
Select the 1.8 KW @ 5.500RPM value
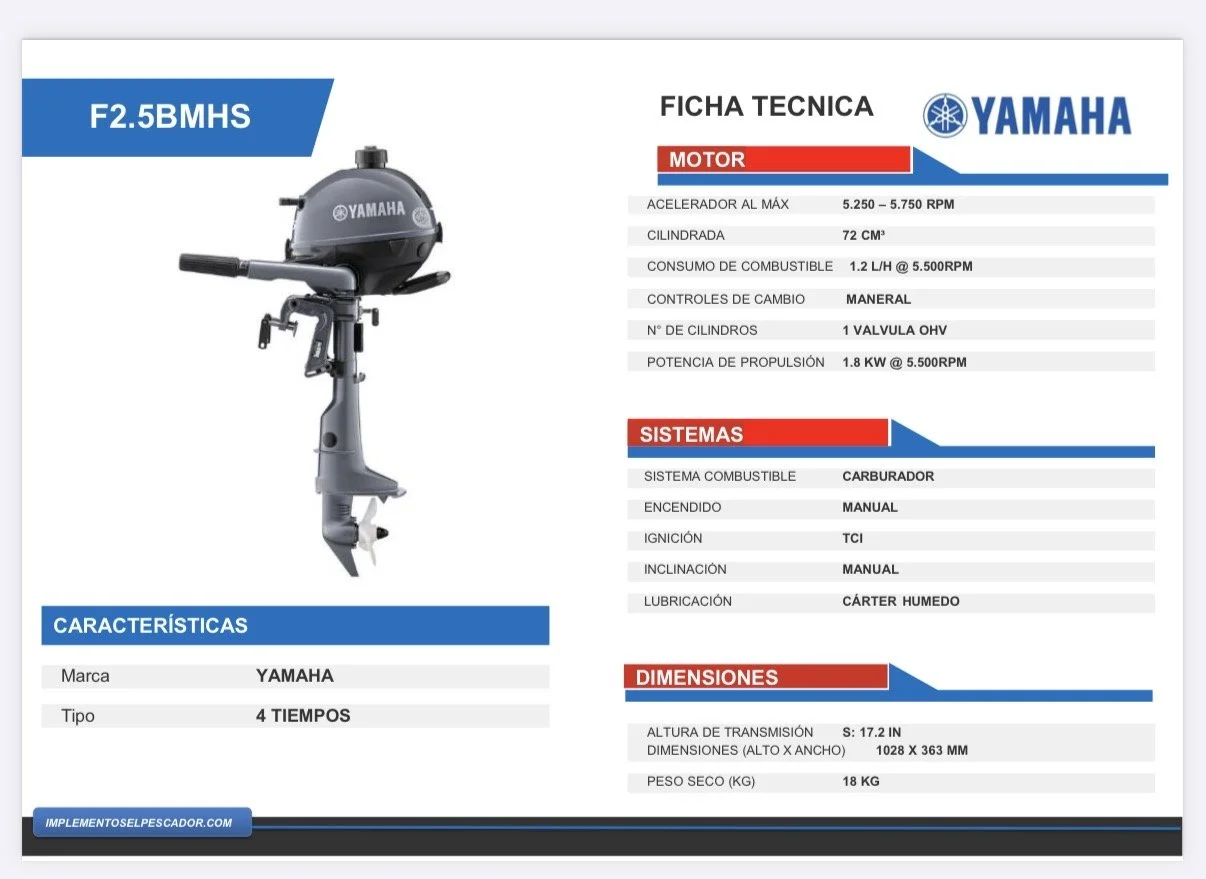click(905, 362)
